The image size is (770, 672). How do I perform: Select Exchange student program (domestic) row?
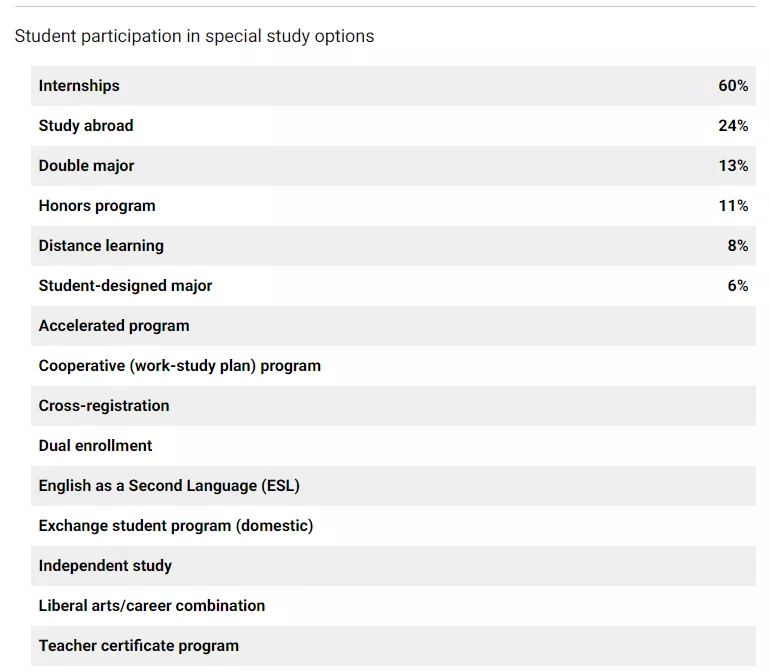(x=176, y=526)
